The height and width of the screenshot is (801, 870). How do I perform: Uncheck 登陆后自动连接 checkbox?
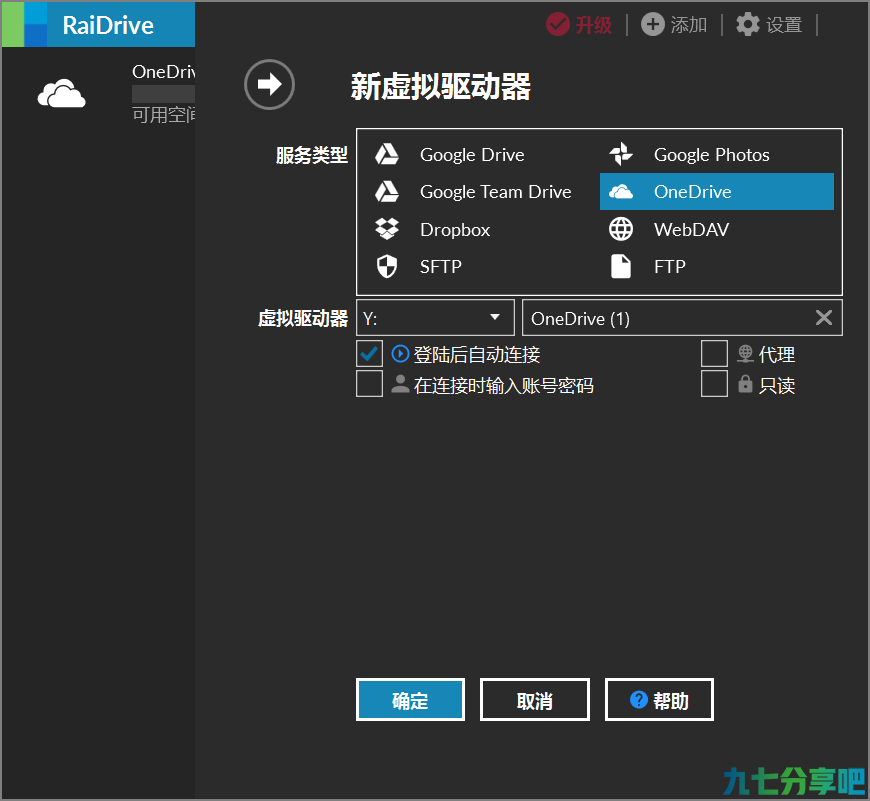(370, 354)
